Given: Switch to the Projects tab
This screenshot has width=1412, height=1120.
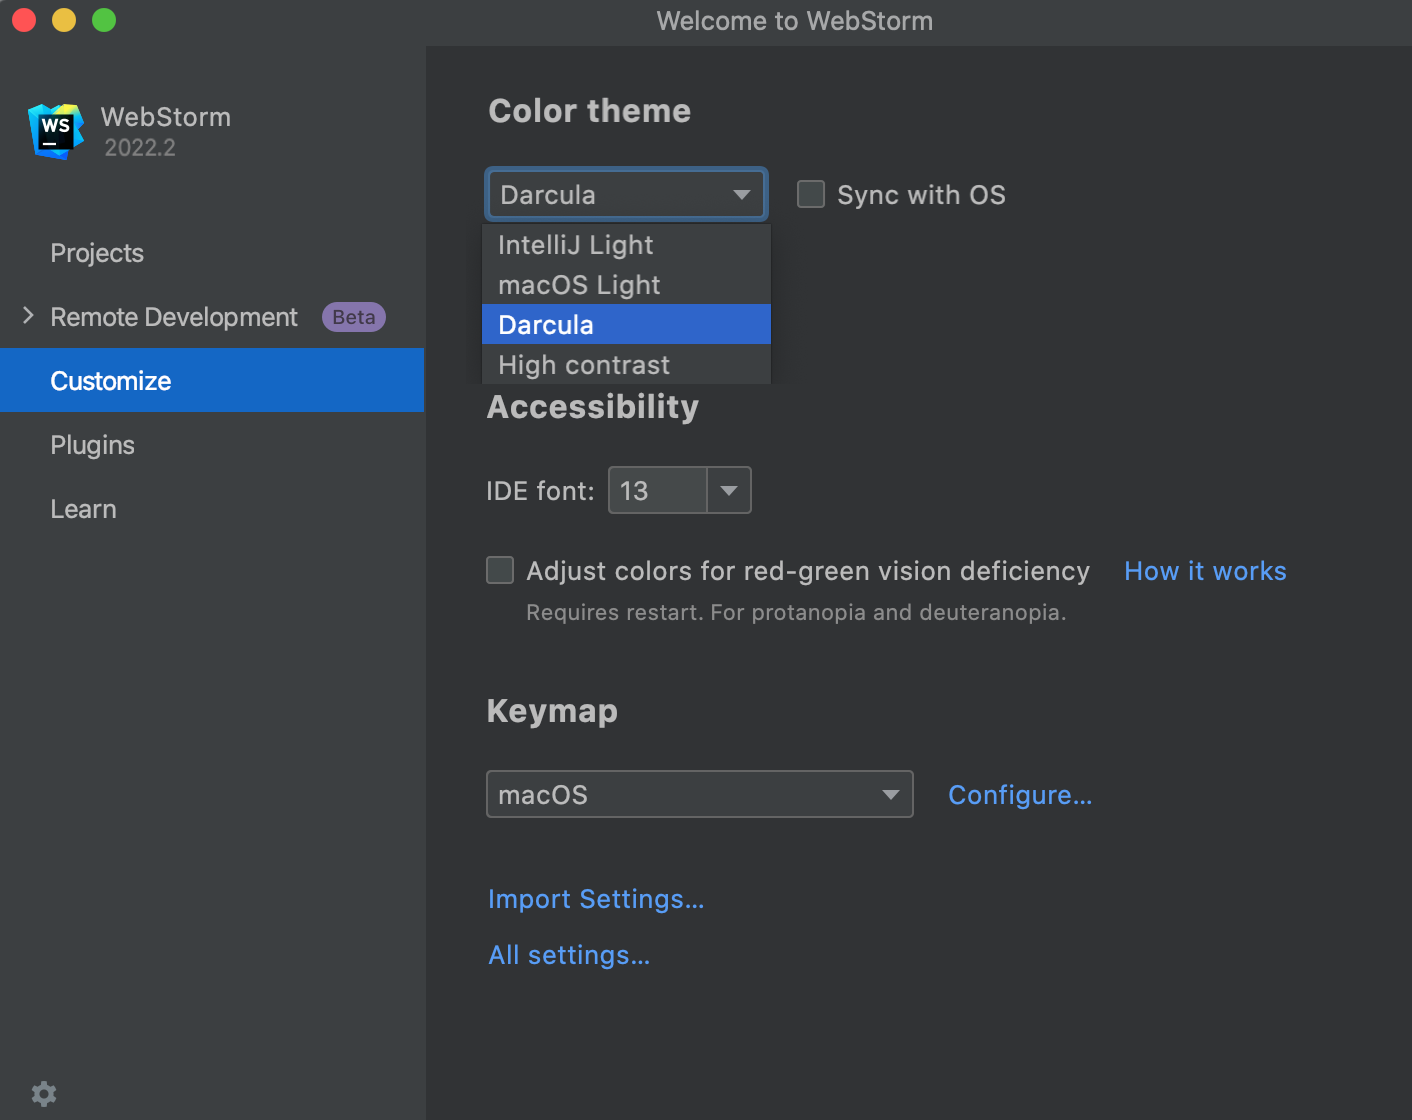Looking at the screenshot, I should click(96, 253).
